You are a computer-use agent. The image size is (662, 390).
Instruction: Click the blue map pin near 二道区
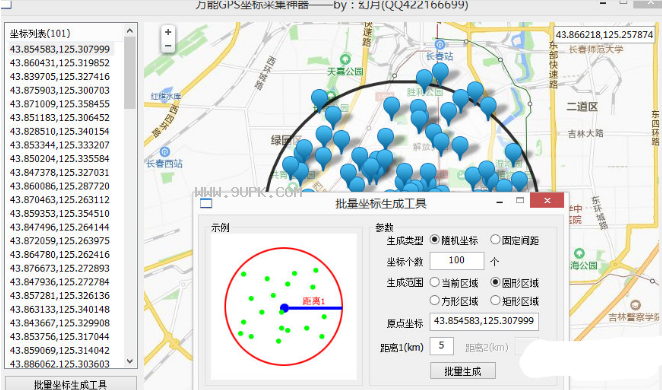(513, 153)
